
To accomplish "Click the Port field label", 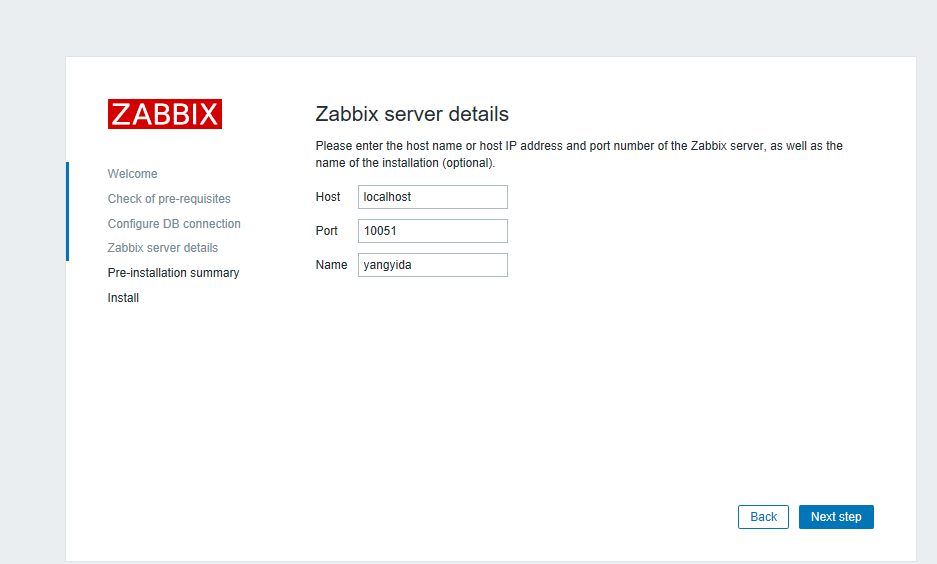I will coord(327,231).
